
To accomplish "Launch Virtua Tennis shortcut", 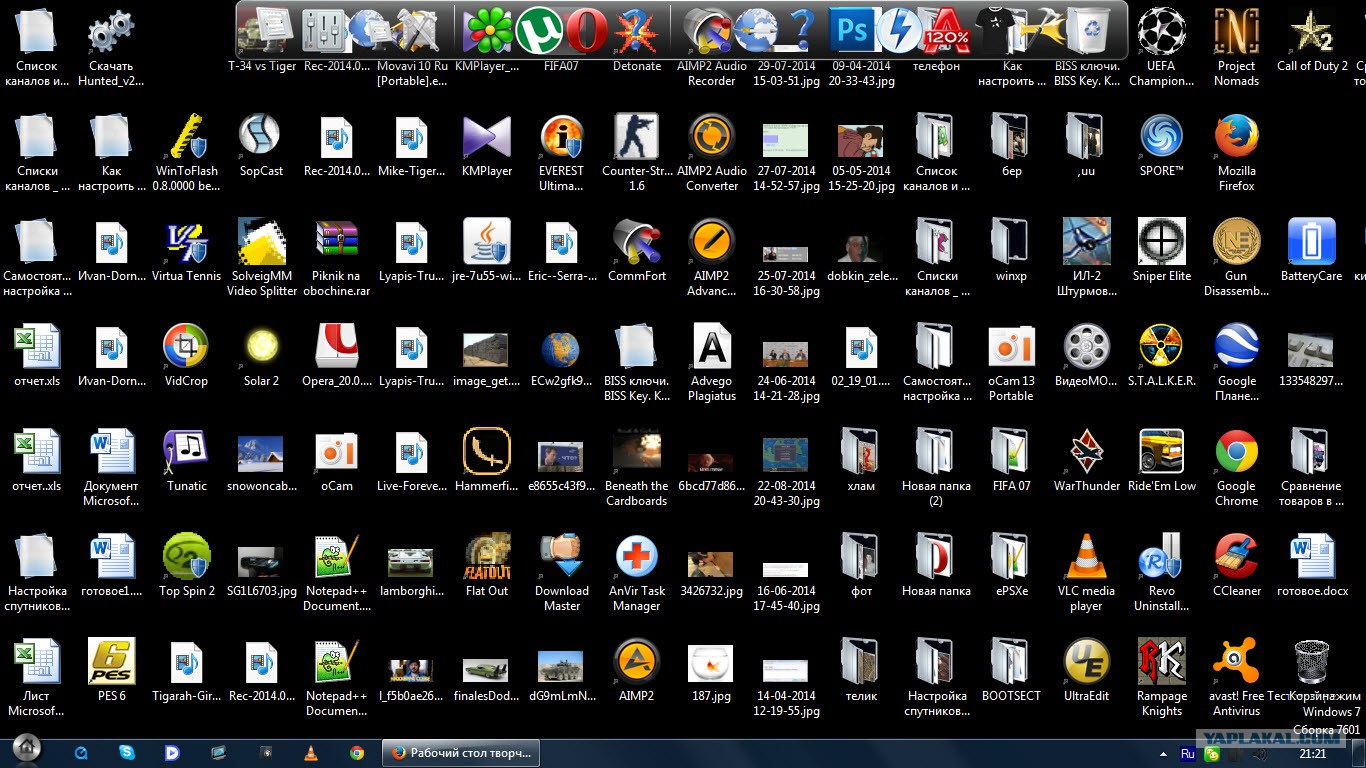I will (x=186, y=250).
